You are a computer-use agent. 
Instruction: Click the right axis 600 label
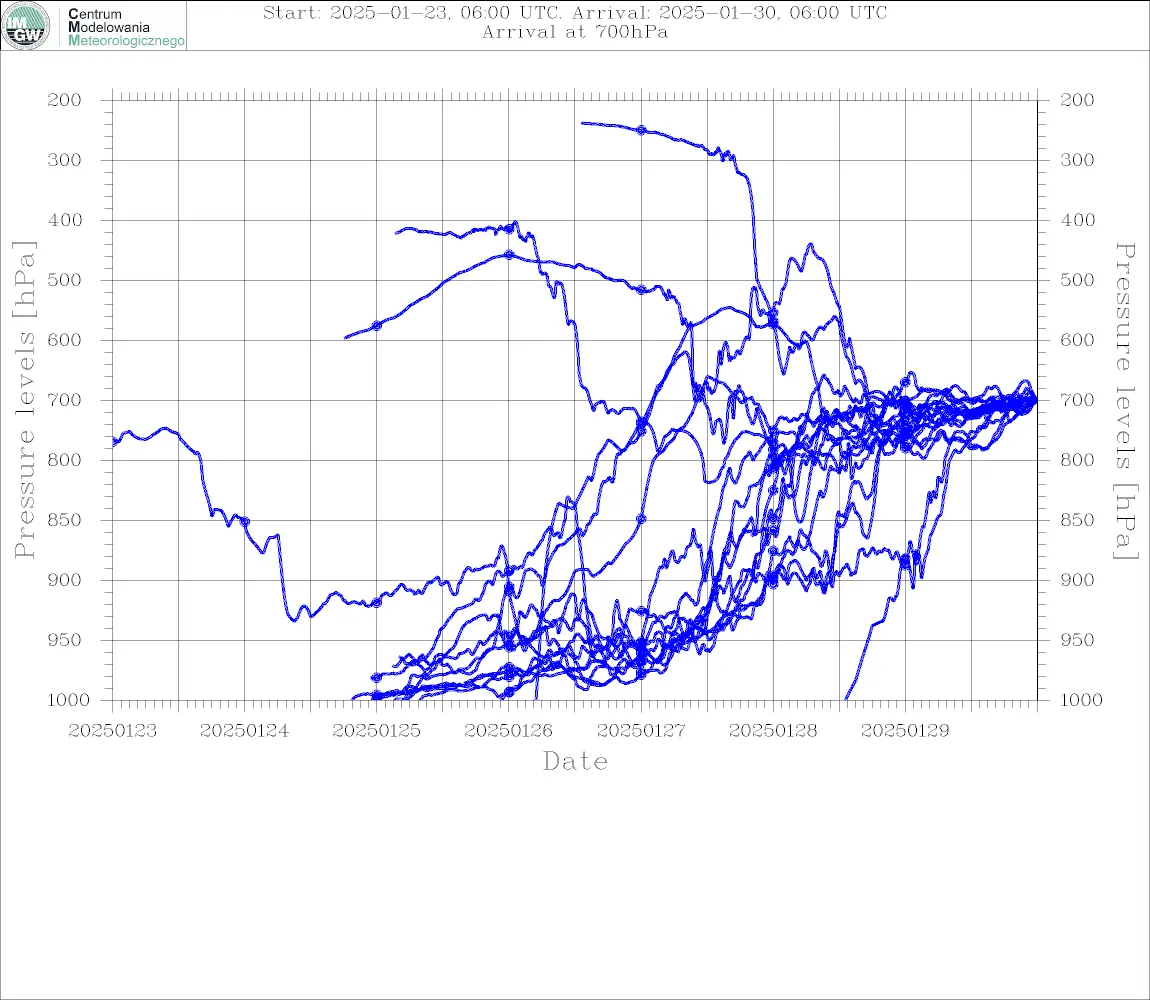coord(1077,340)
